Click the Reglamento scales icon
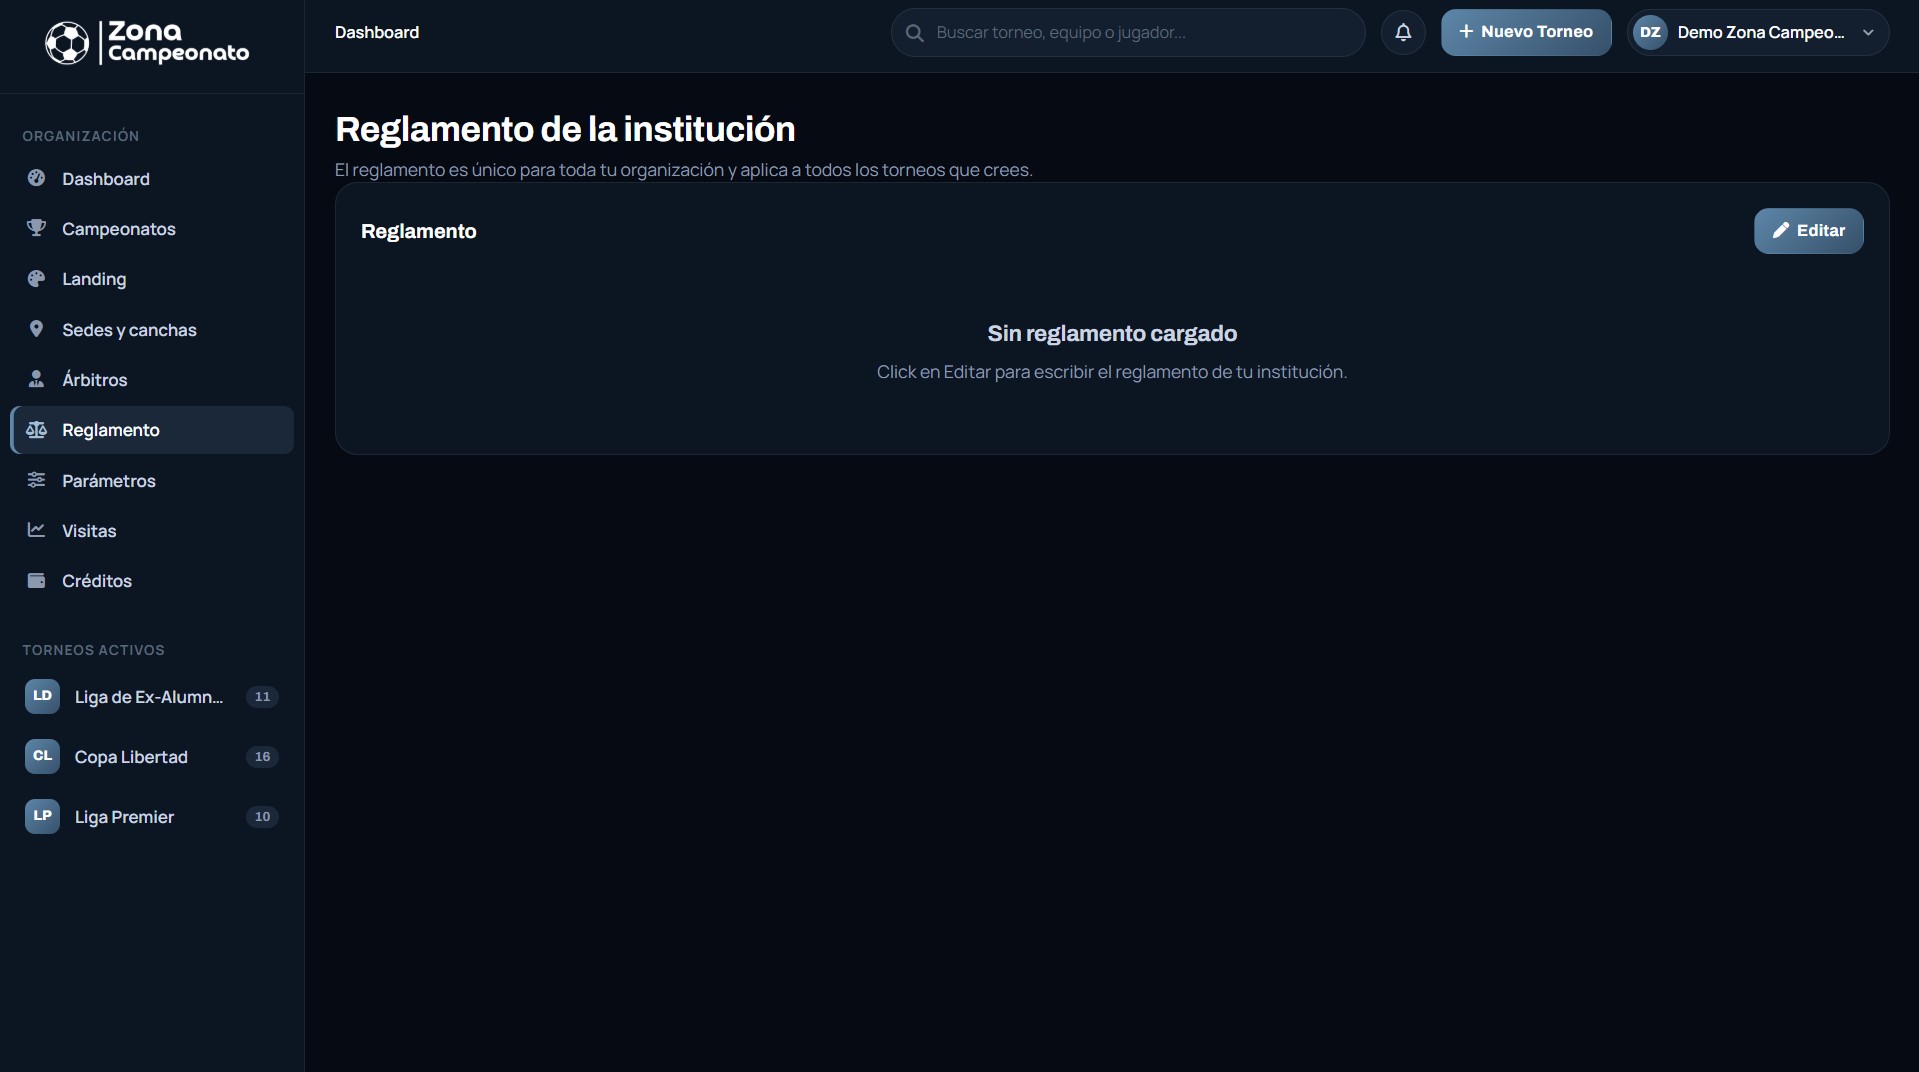Viewport: 1919px width, 1072px height. 37,429
